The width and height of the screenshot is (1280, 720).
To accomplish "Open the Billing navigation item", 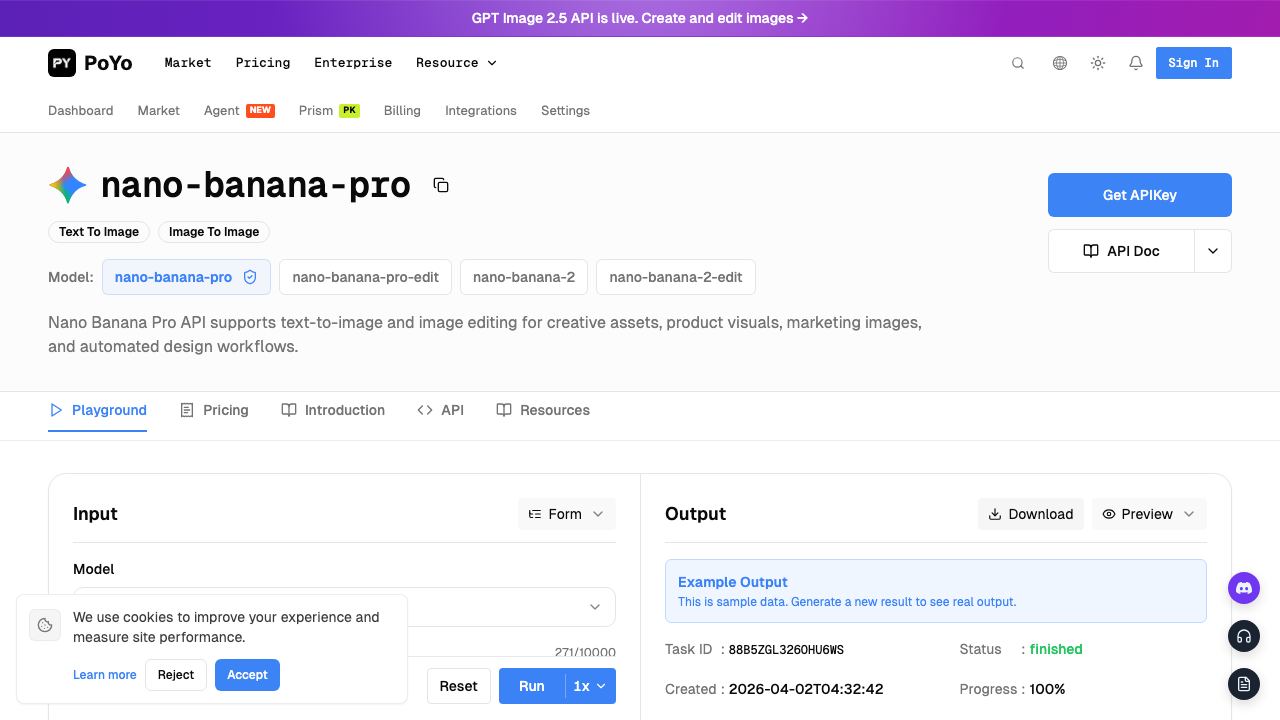I will pos(402,110).
